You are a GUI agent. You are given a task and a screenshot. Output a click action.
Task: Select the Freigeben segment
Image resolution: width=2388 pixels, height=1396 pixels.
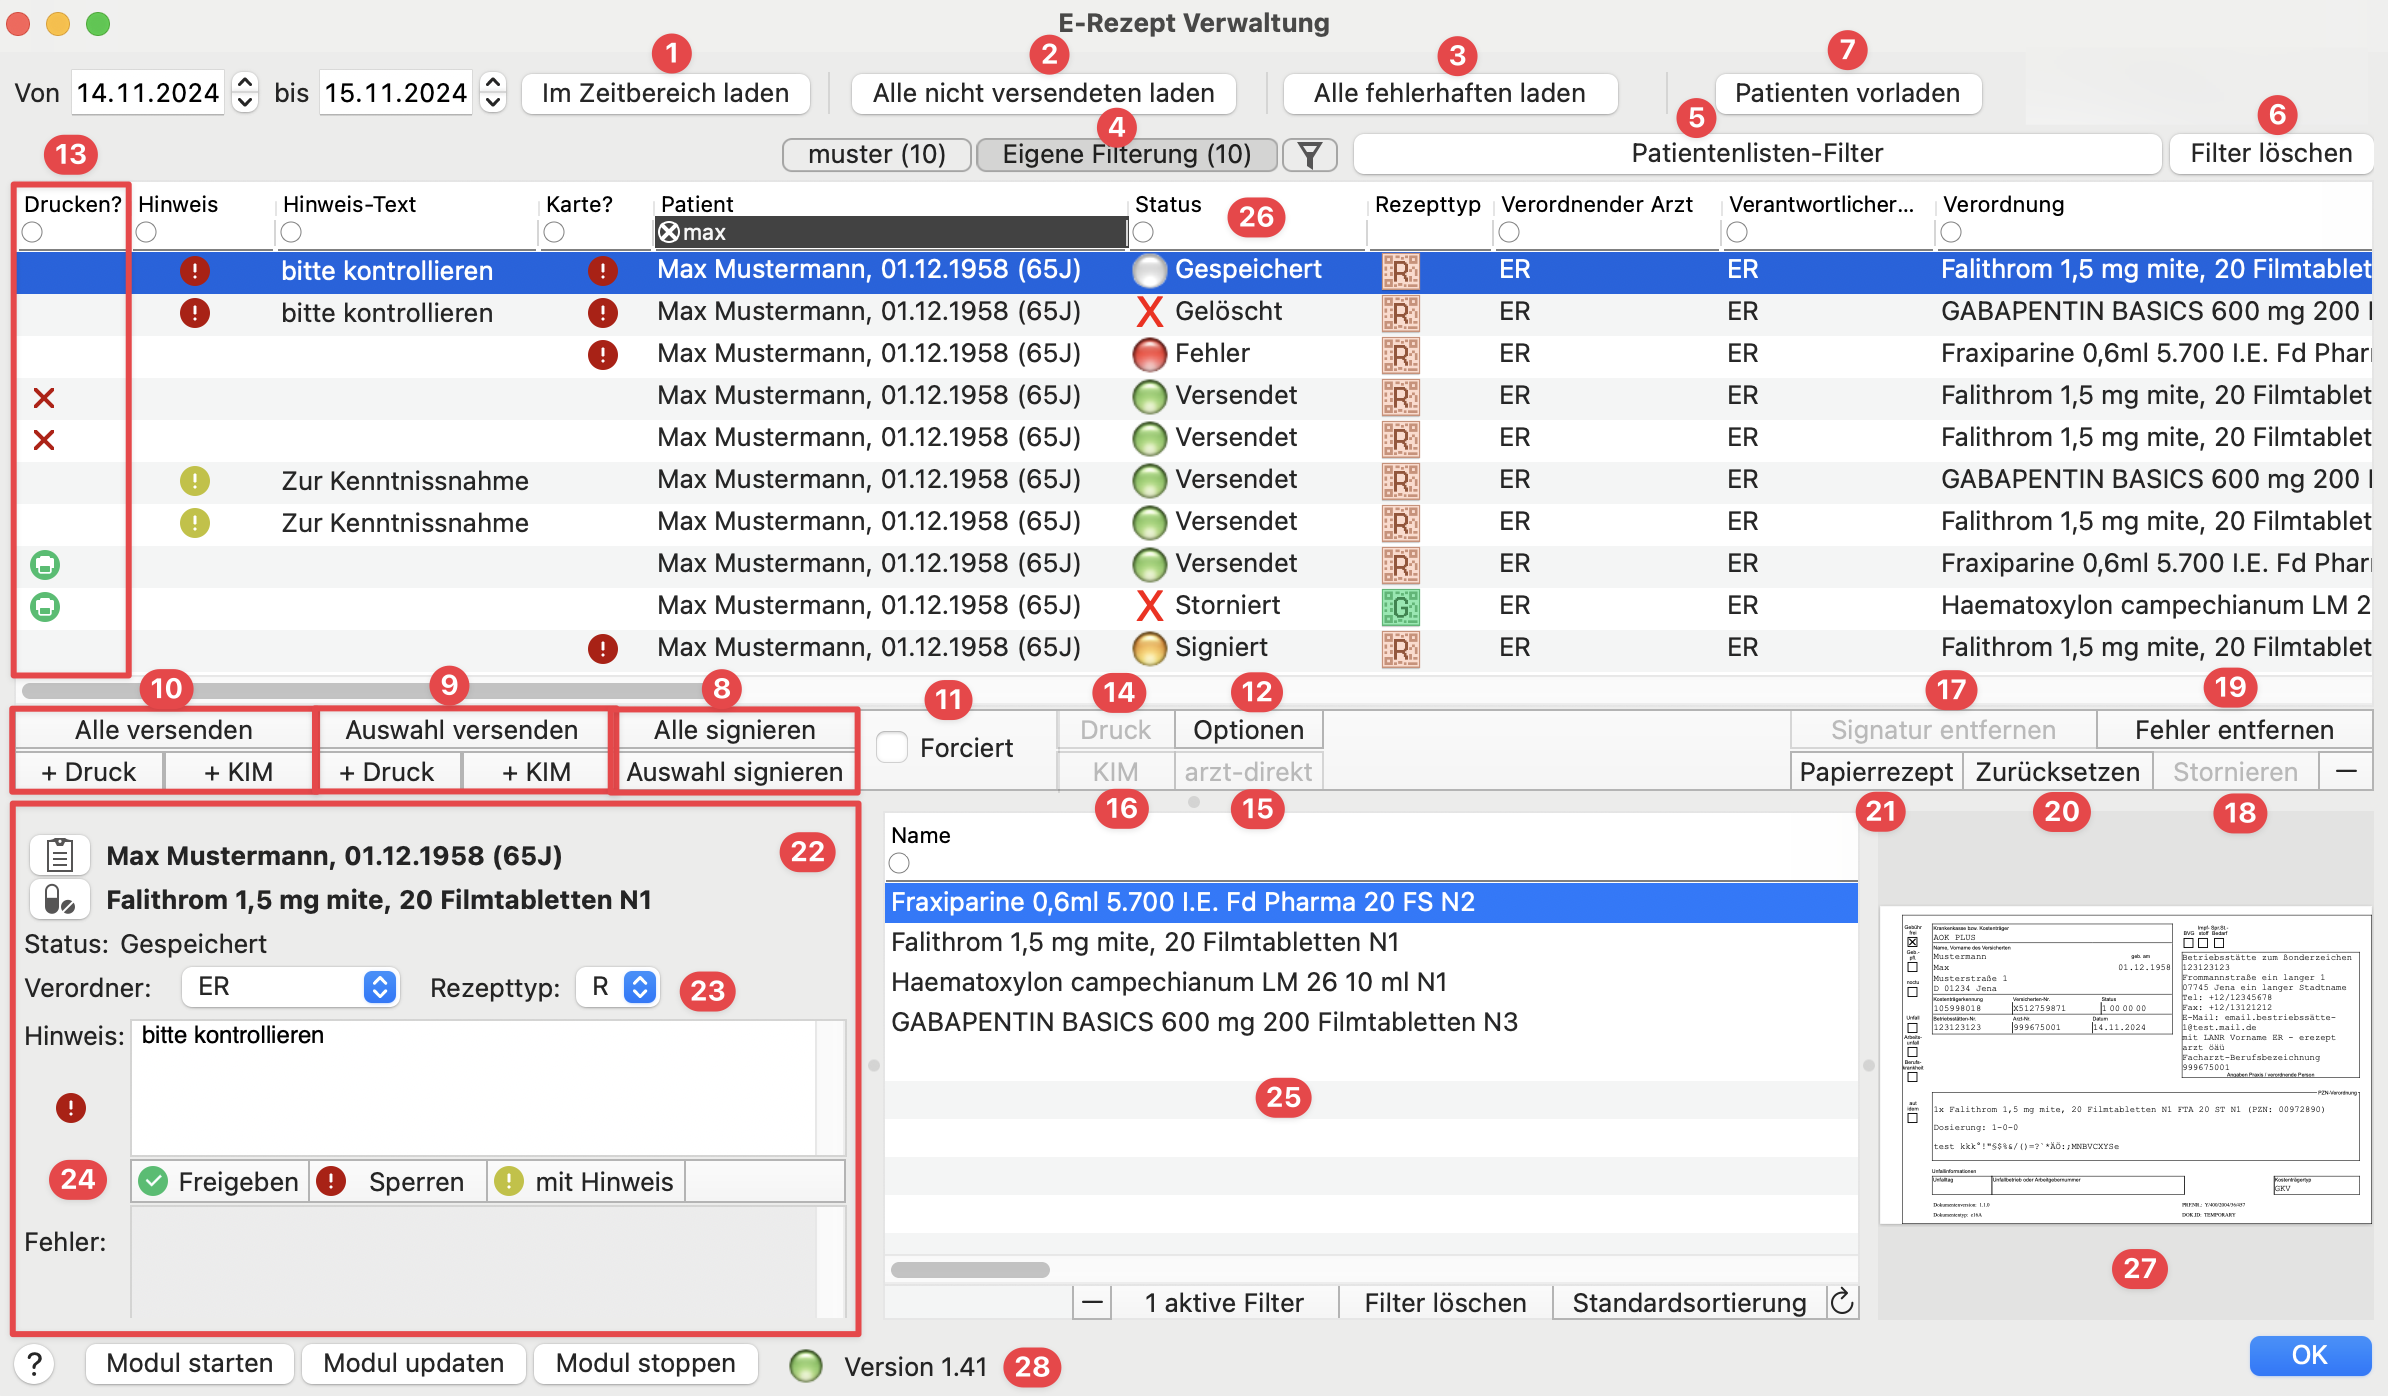[220, 1181]
